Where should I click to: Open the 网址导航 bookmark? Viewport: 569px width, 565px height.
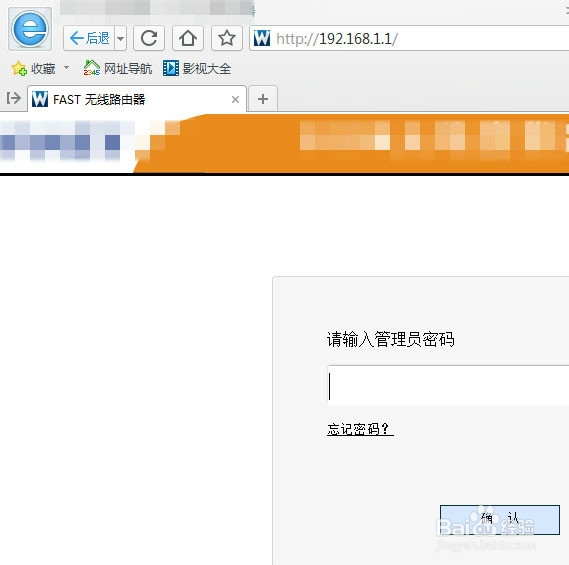pos(118,68)
